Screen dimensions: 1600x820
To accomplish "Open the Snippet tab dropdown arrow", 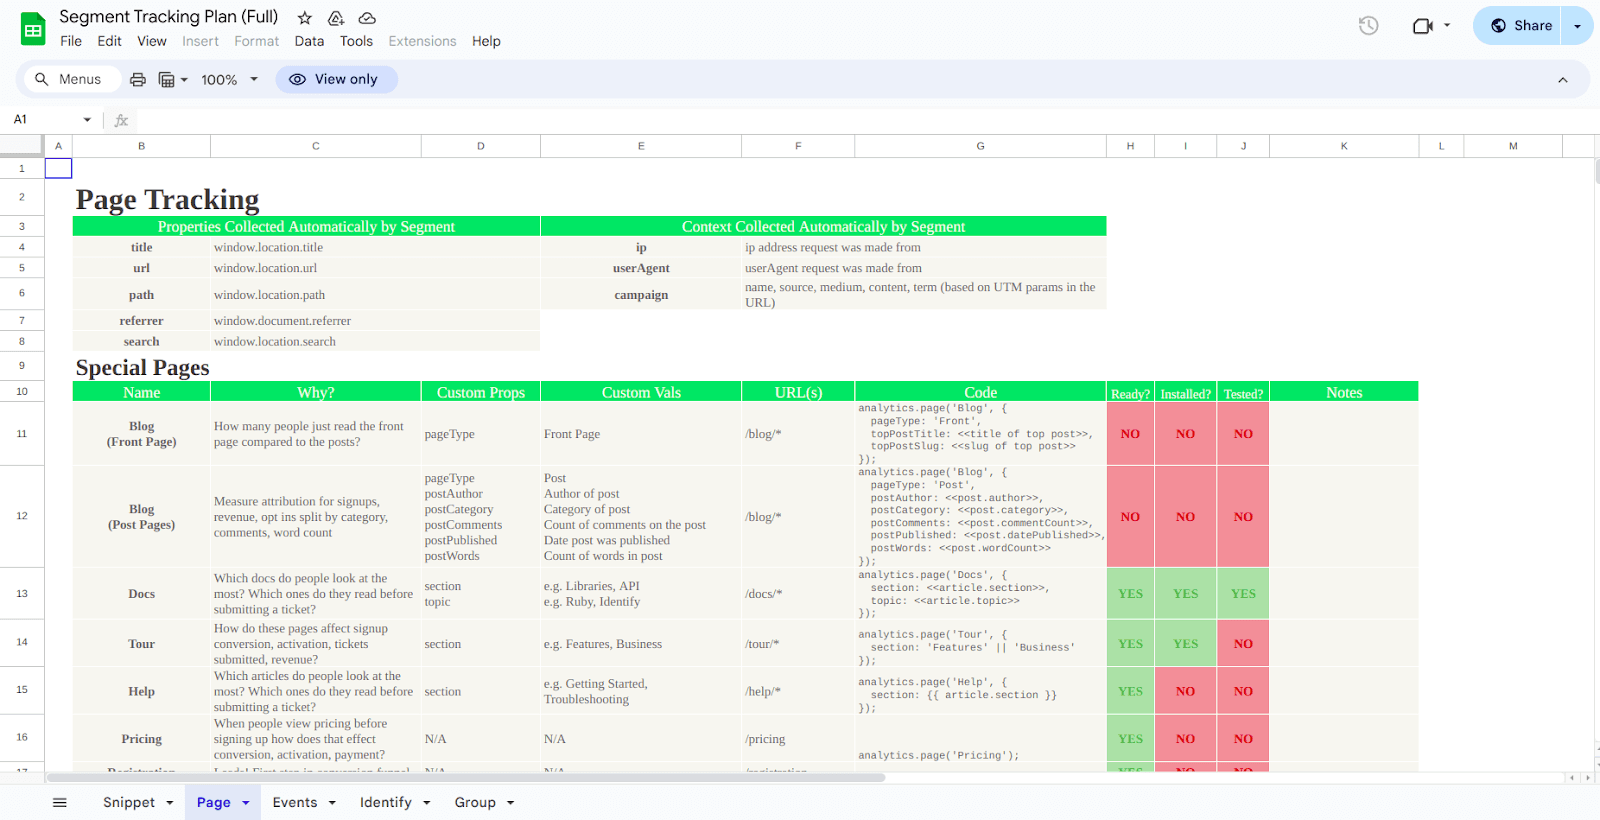I will 170,803.
